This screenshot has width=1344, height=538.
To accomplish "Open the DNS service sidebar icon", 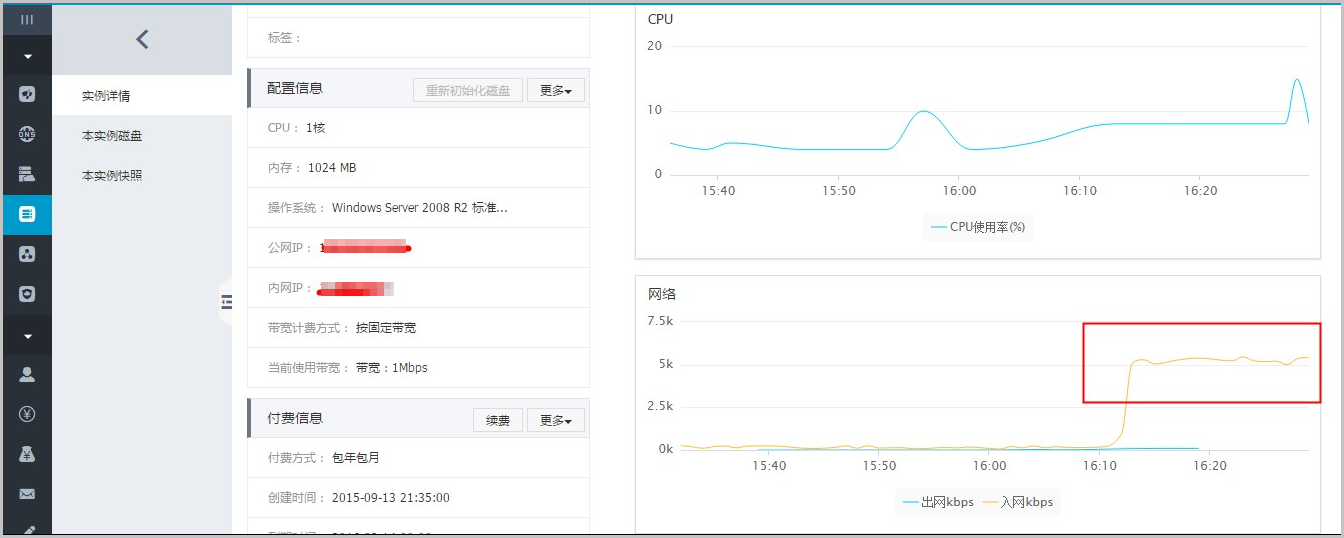I will (27, 134).
